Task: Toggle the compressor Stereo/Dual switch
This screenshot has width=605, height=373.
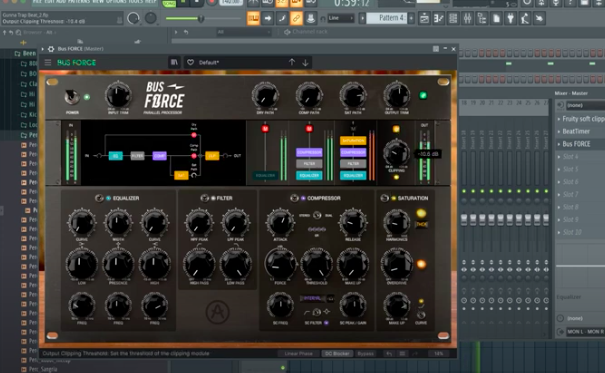Action: tap(317, 215)
